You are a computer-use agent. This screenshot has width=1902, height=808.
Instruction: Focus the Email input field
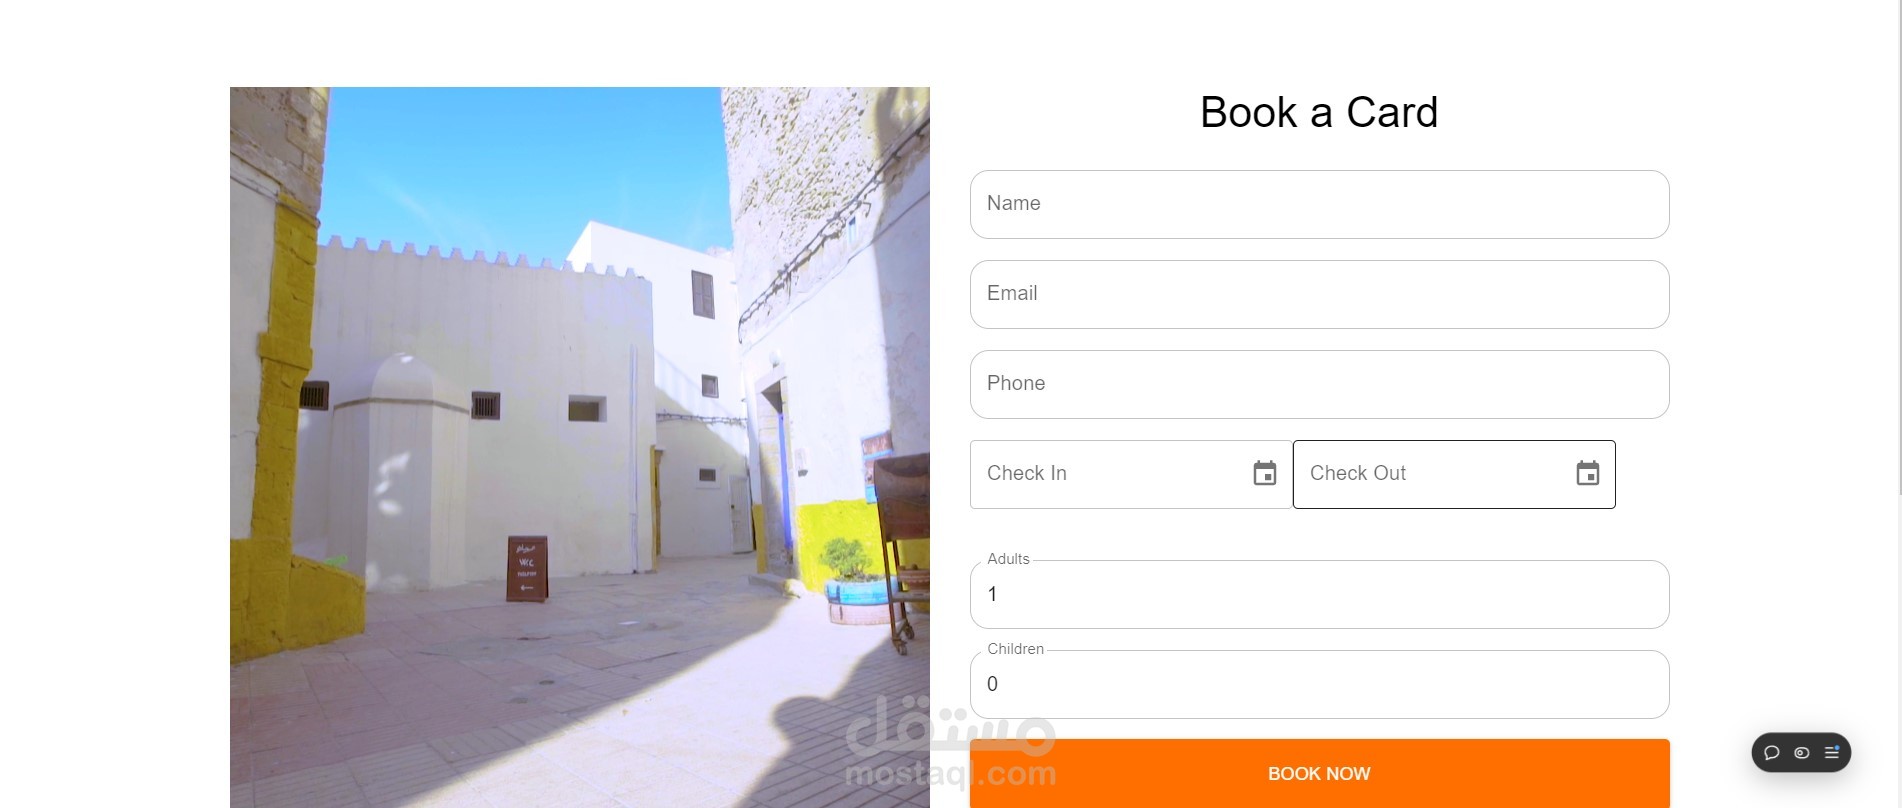click(x=1319, y=294)
